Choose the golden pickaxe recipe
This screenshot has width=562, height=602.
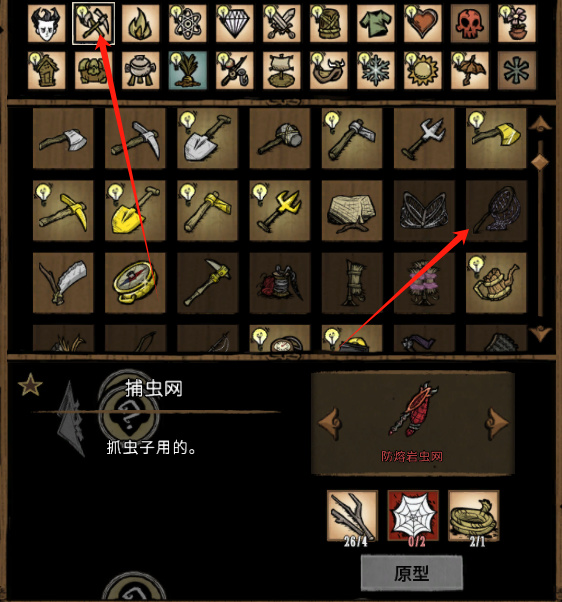[x=63, y=210]
